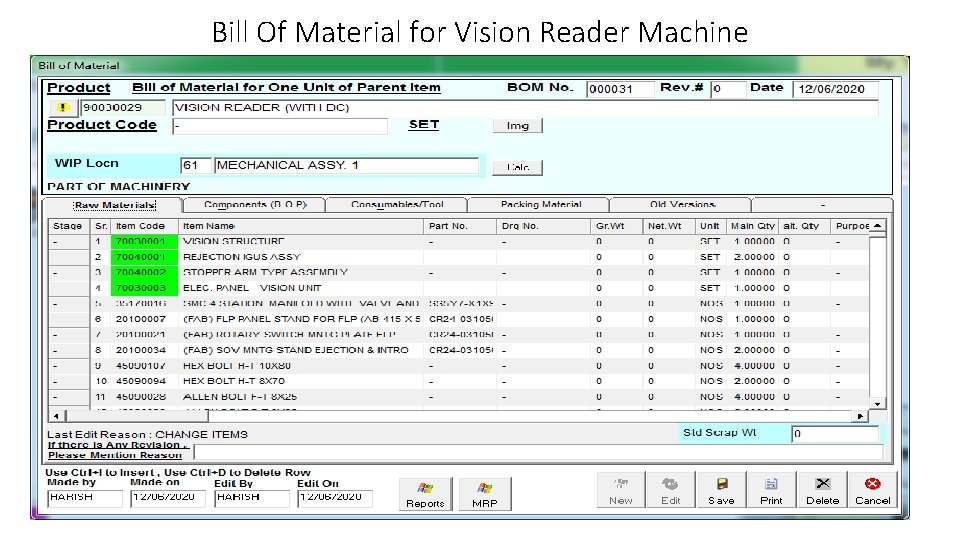Click the Edit By field HARISH
Screen dimensions: 960x540
[x=252, y=498]
